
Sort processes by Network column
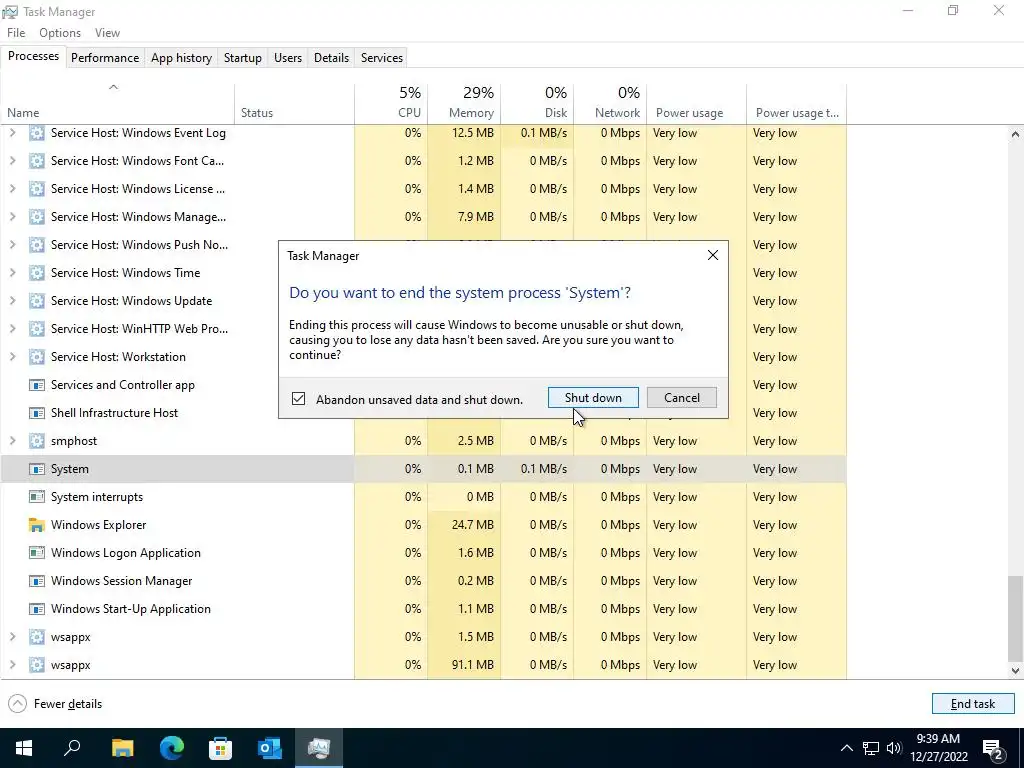point(611,104)
